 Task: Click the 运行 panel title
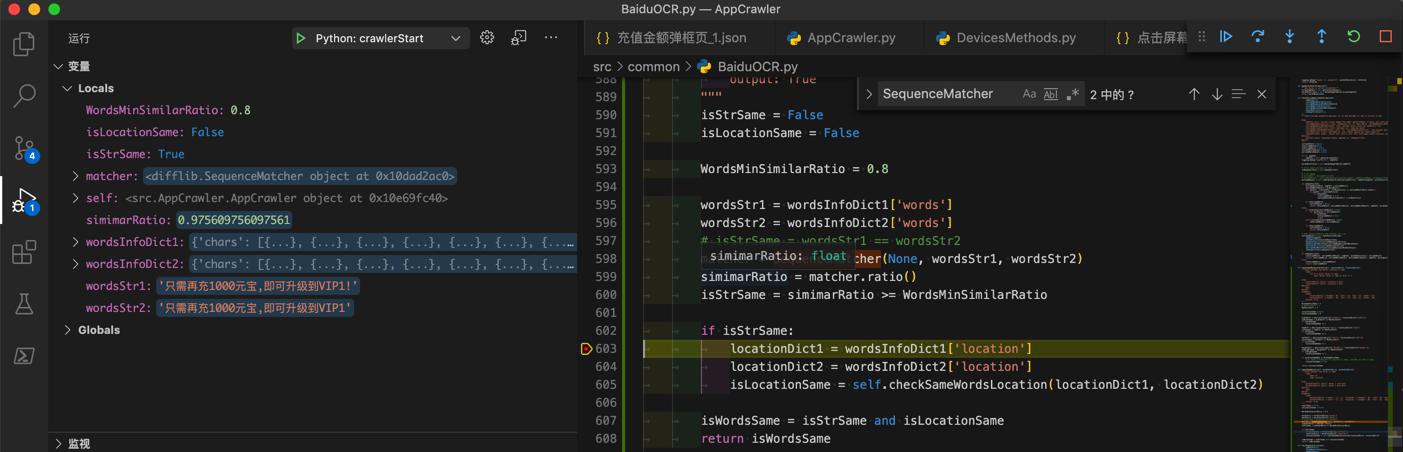[79, 38]
